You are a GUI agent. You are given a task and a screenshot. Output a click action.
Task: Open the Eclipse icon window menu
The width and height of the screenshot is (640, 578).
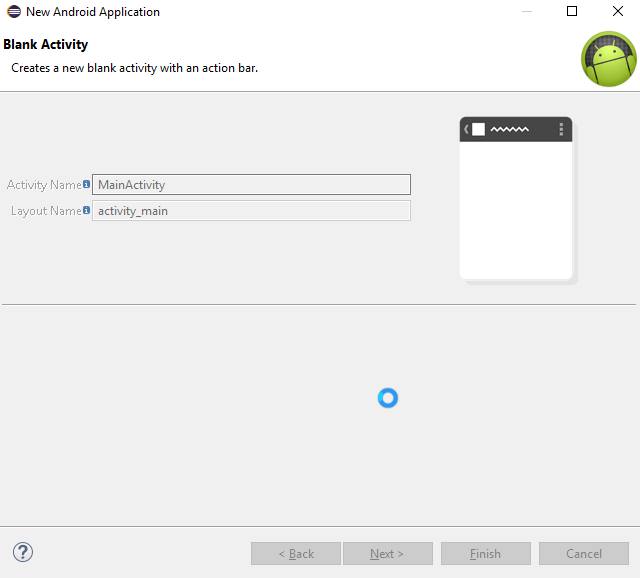click(x=14, y=11)
